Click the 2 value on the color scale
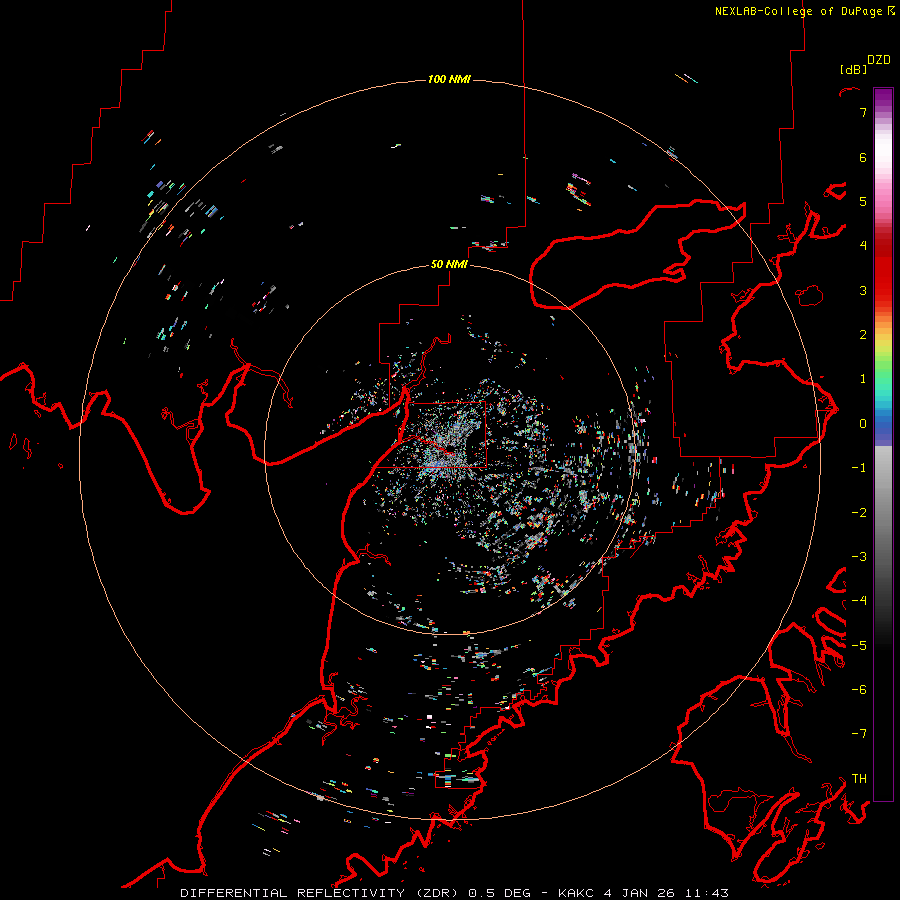The height and width of the screenshot is (900, 900). coord(863,335)
